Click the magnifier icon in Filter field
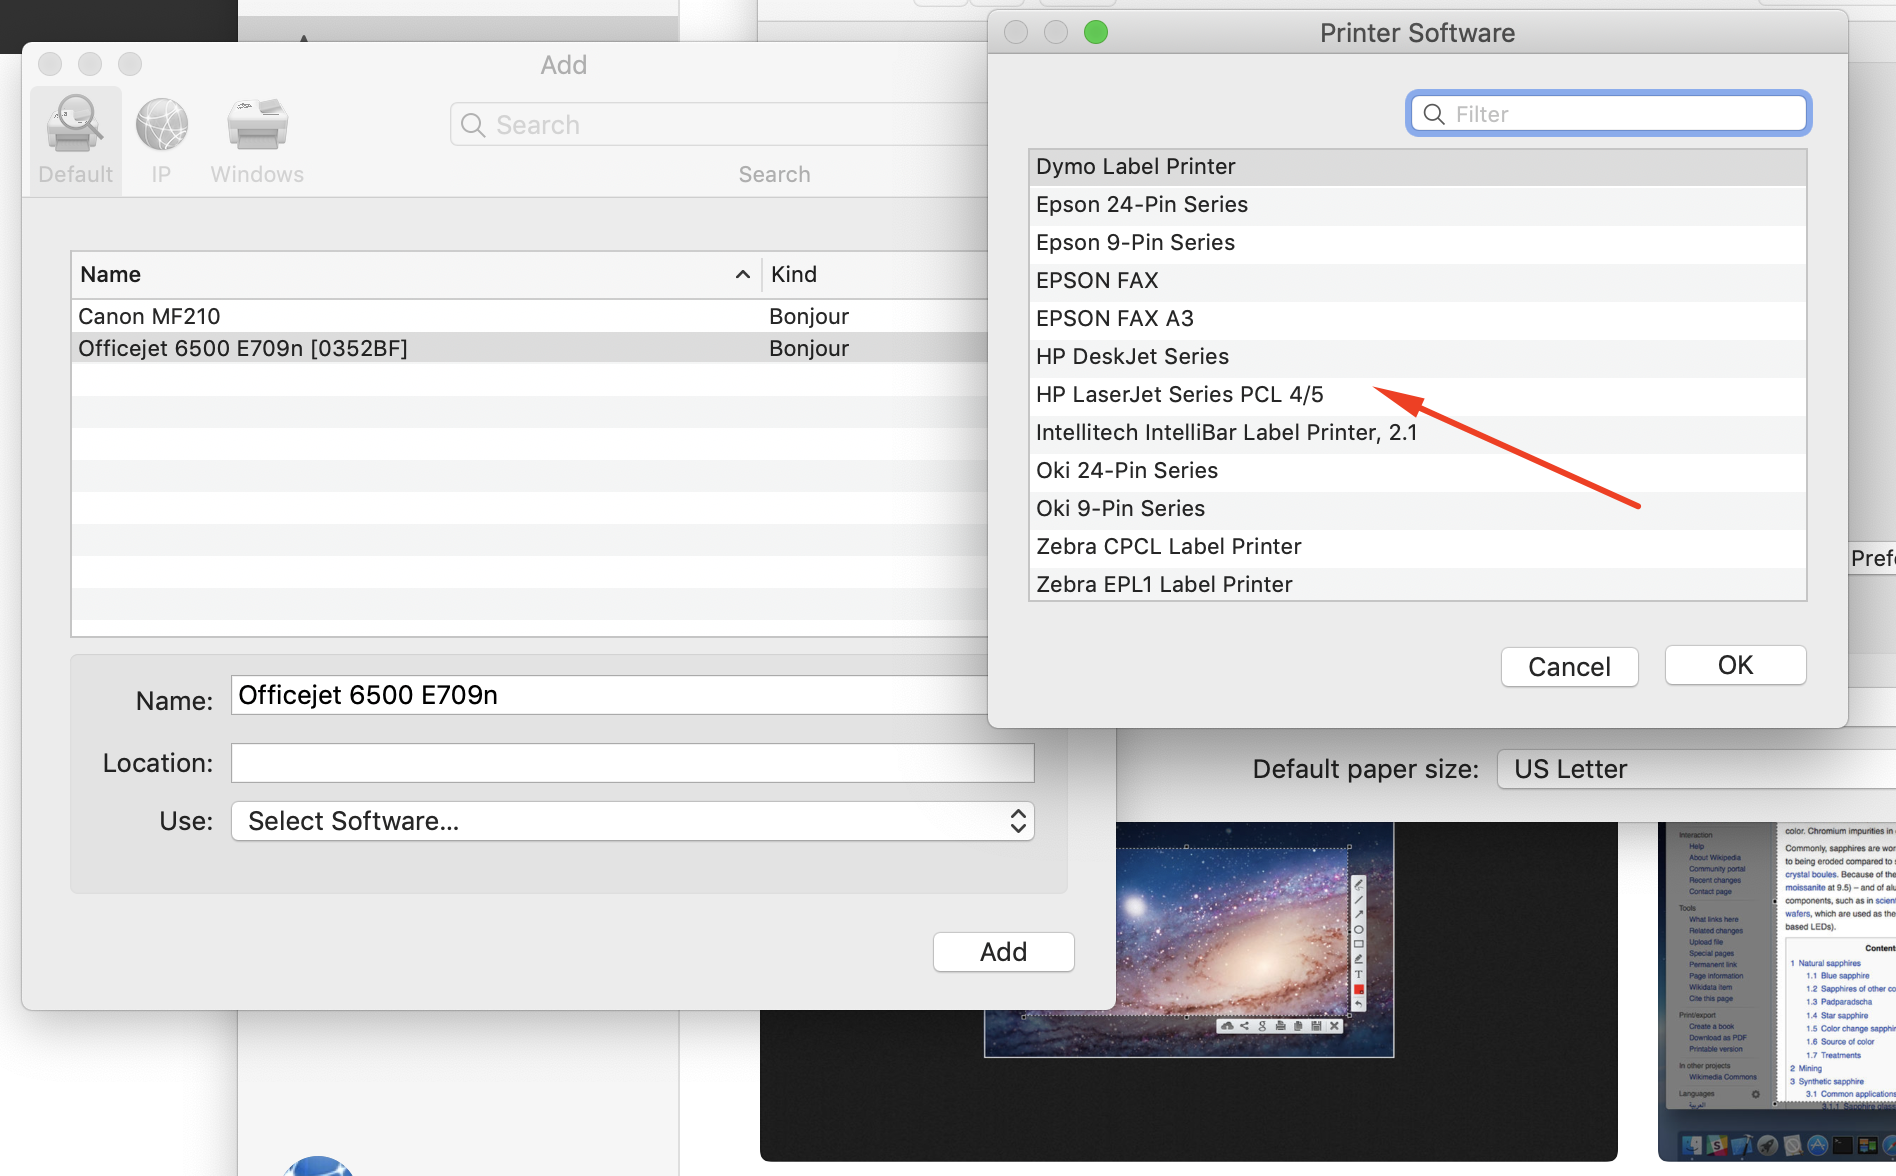1896x1176 pixels. pos(1434,114)
